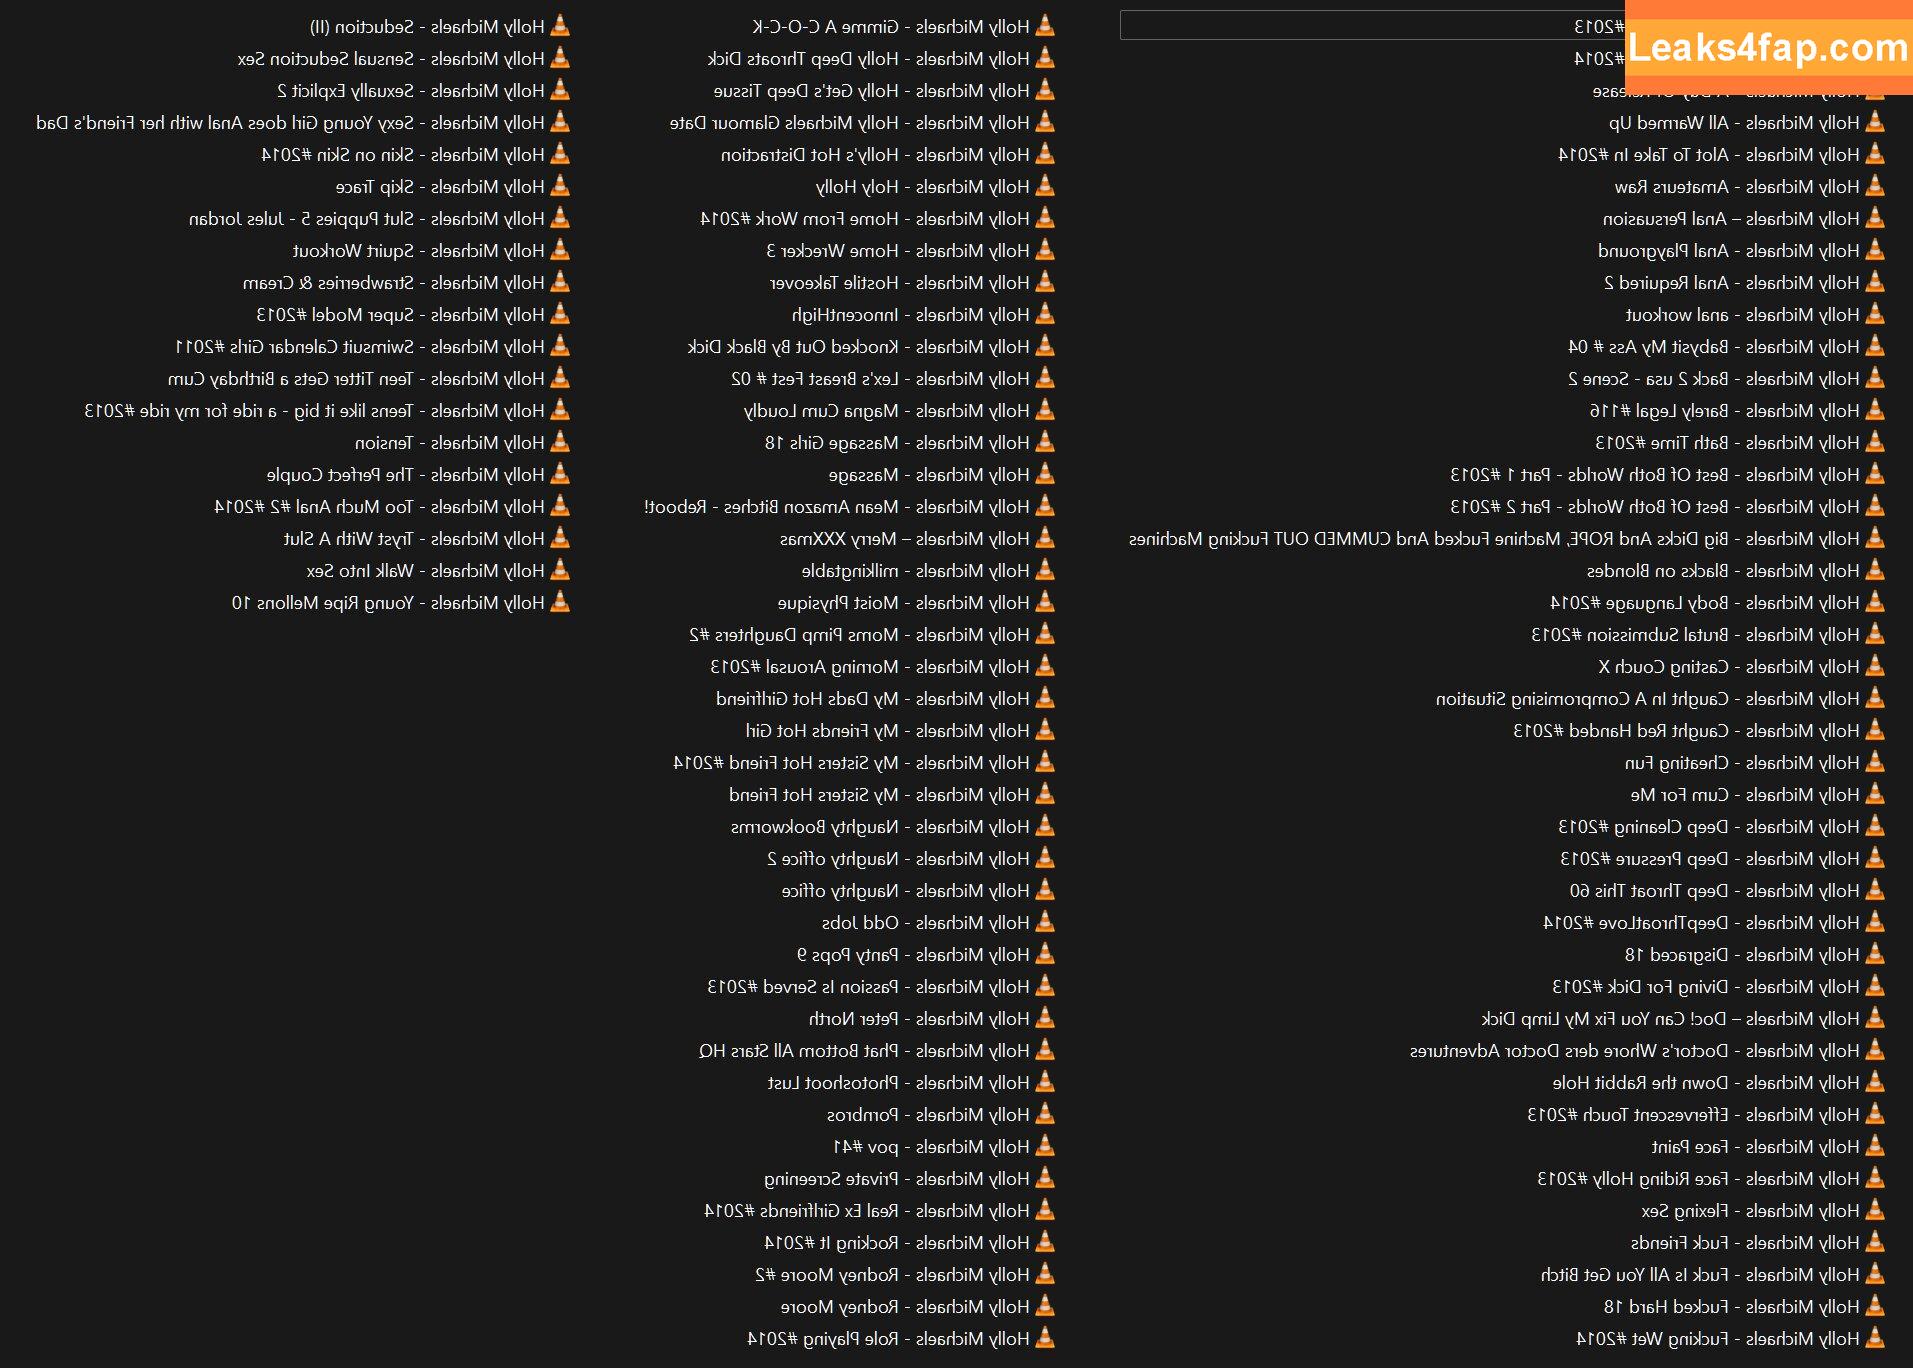Click the cone icon for 'Private Screening'
The width and height of the screenshot is (1913, 1368).
tap(1045, 1178)
